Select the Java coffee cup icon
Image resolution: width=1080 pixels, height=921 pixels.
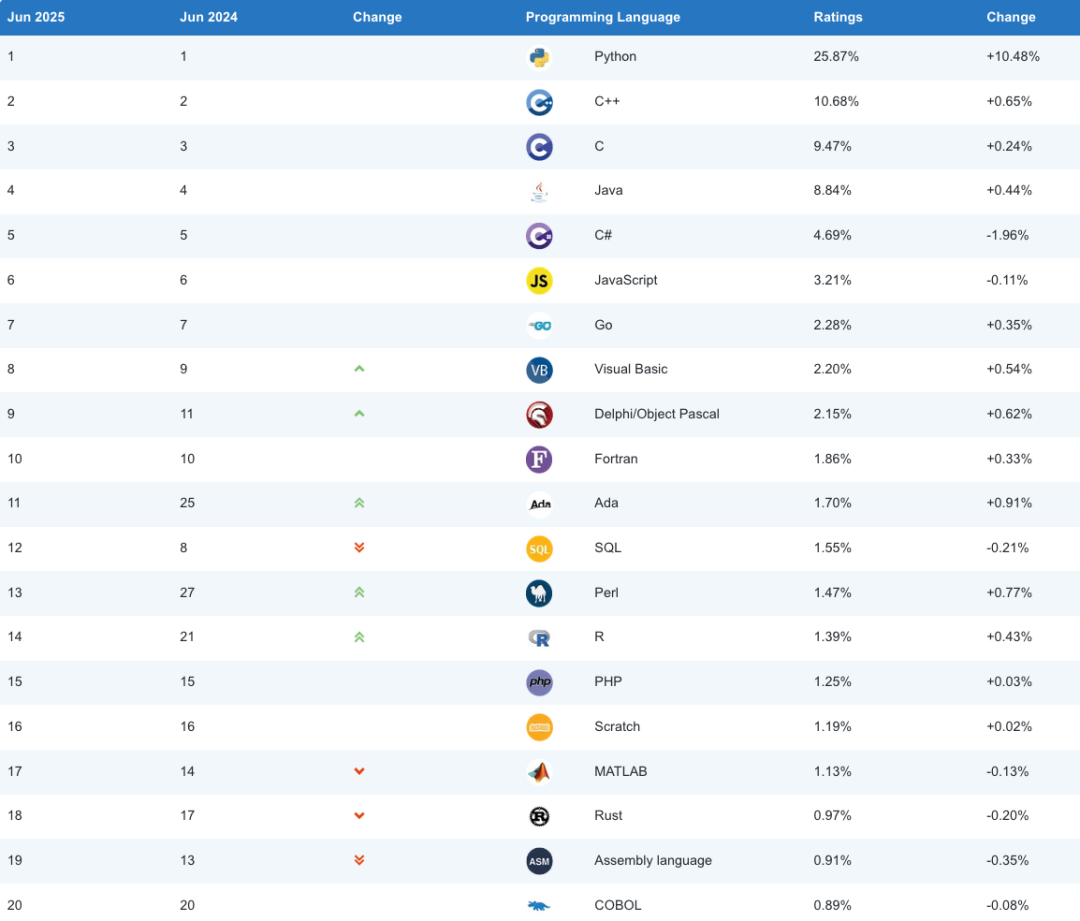pyautogui.click(x=539, y=192)
